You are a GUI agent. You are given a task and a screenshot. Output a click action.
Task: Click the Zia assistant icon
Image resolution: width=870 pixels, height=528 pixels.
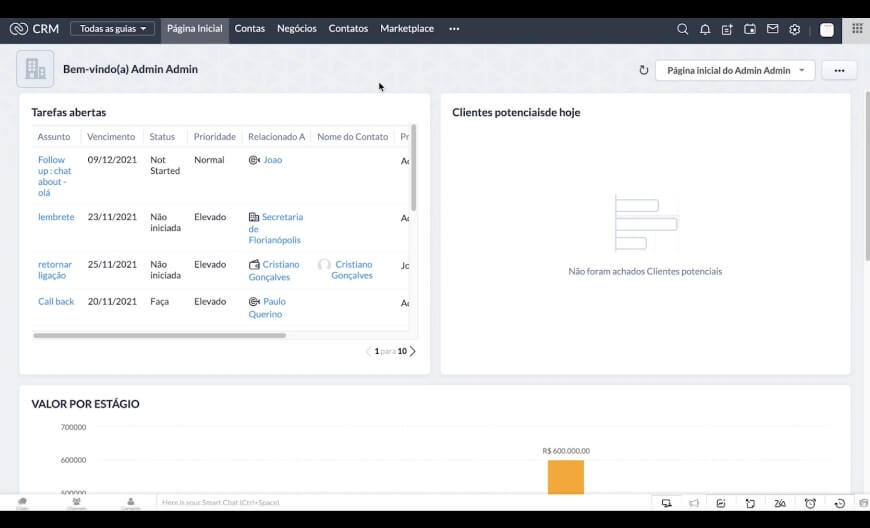click(x=780, y=503)
